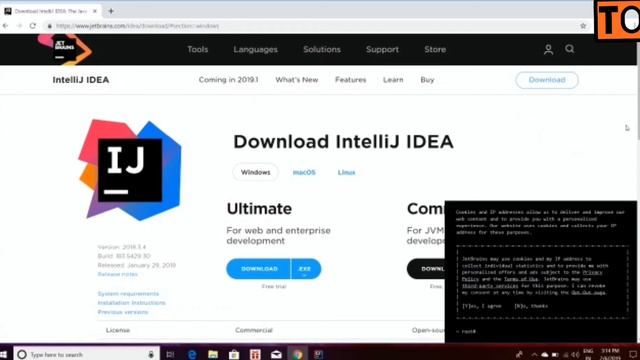
Task: Open the Previous versions link
Action: click(x=123, y=312)
